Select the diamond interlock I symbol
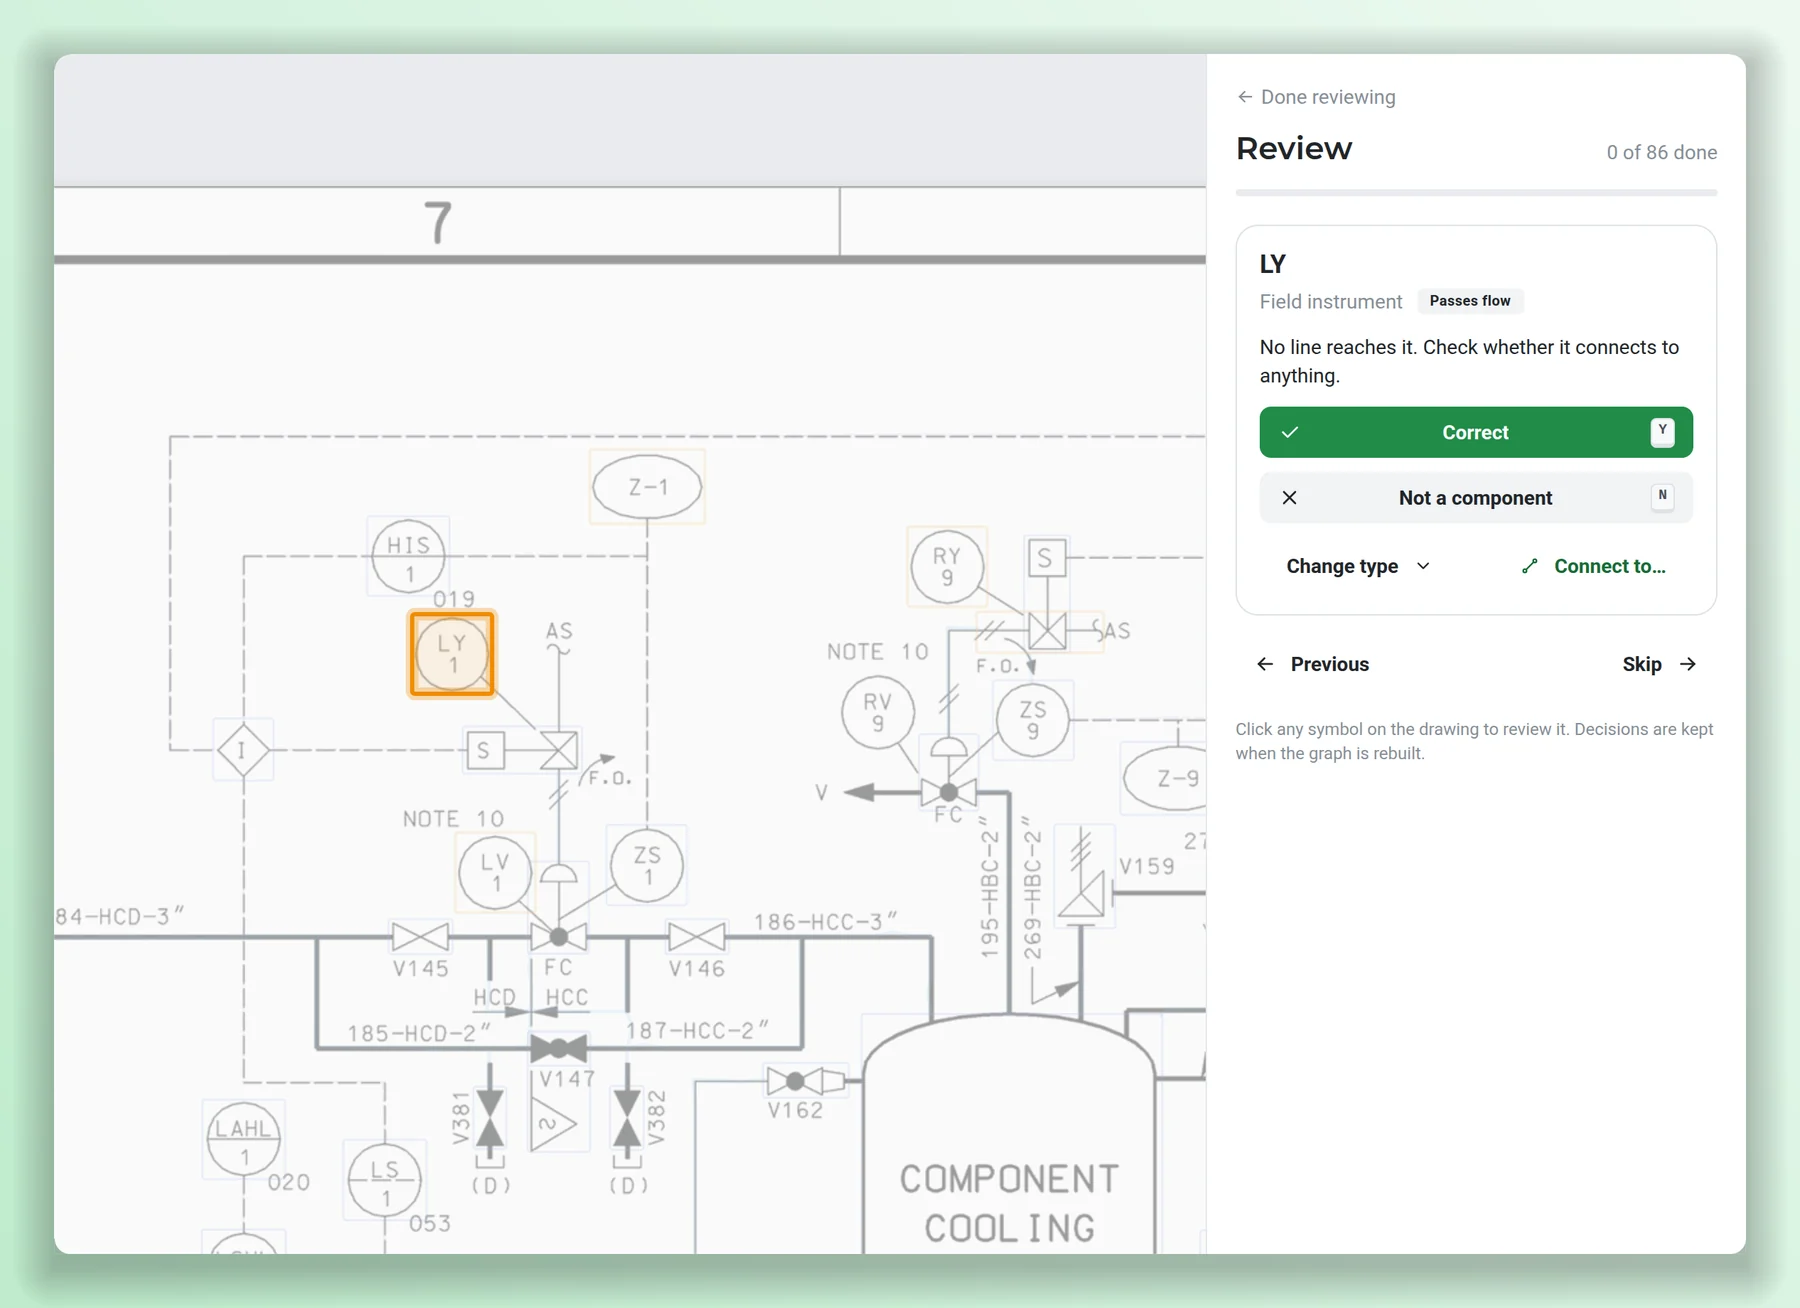This screenshot has width=1800, height=1308. 243,749
